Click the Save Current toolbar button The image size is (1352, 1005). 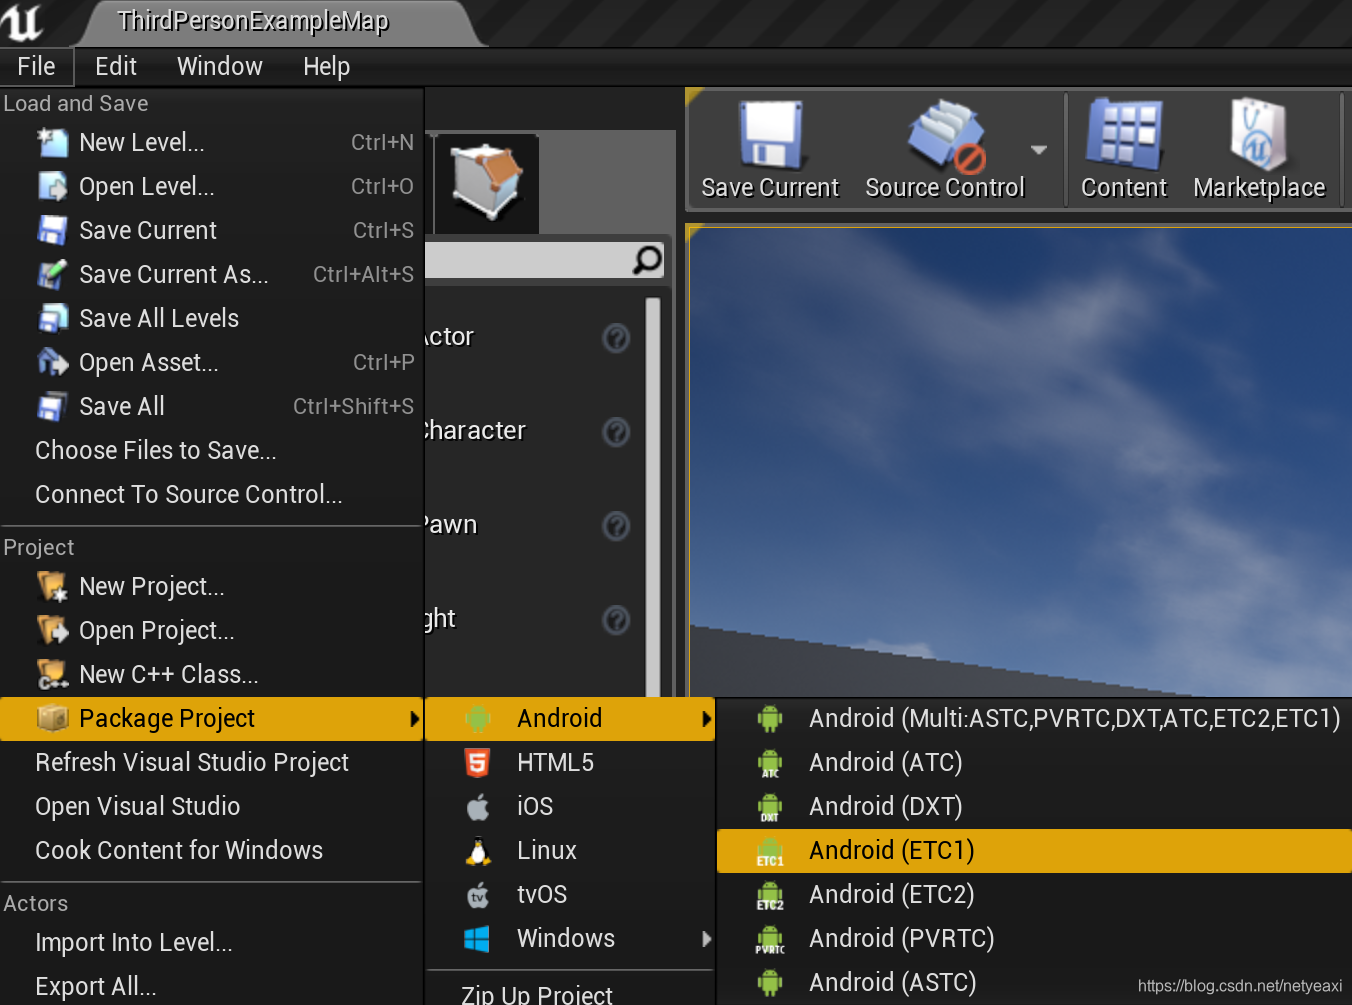click(770, 150)
